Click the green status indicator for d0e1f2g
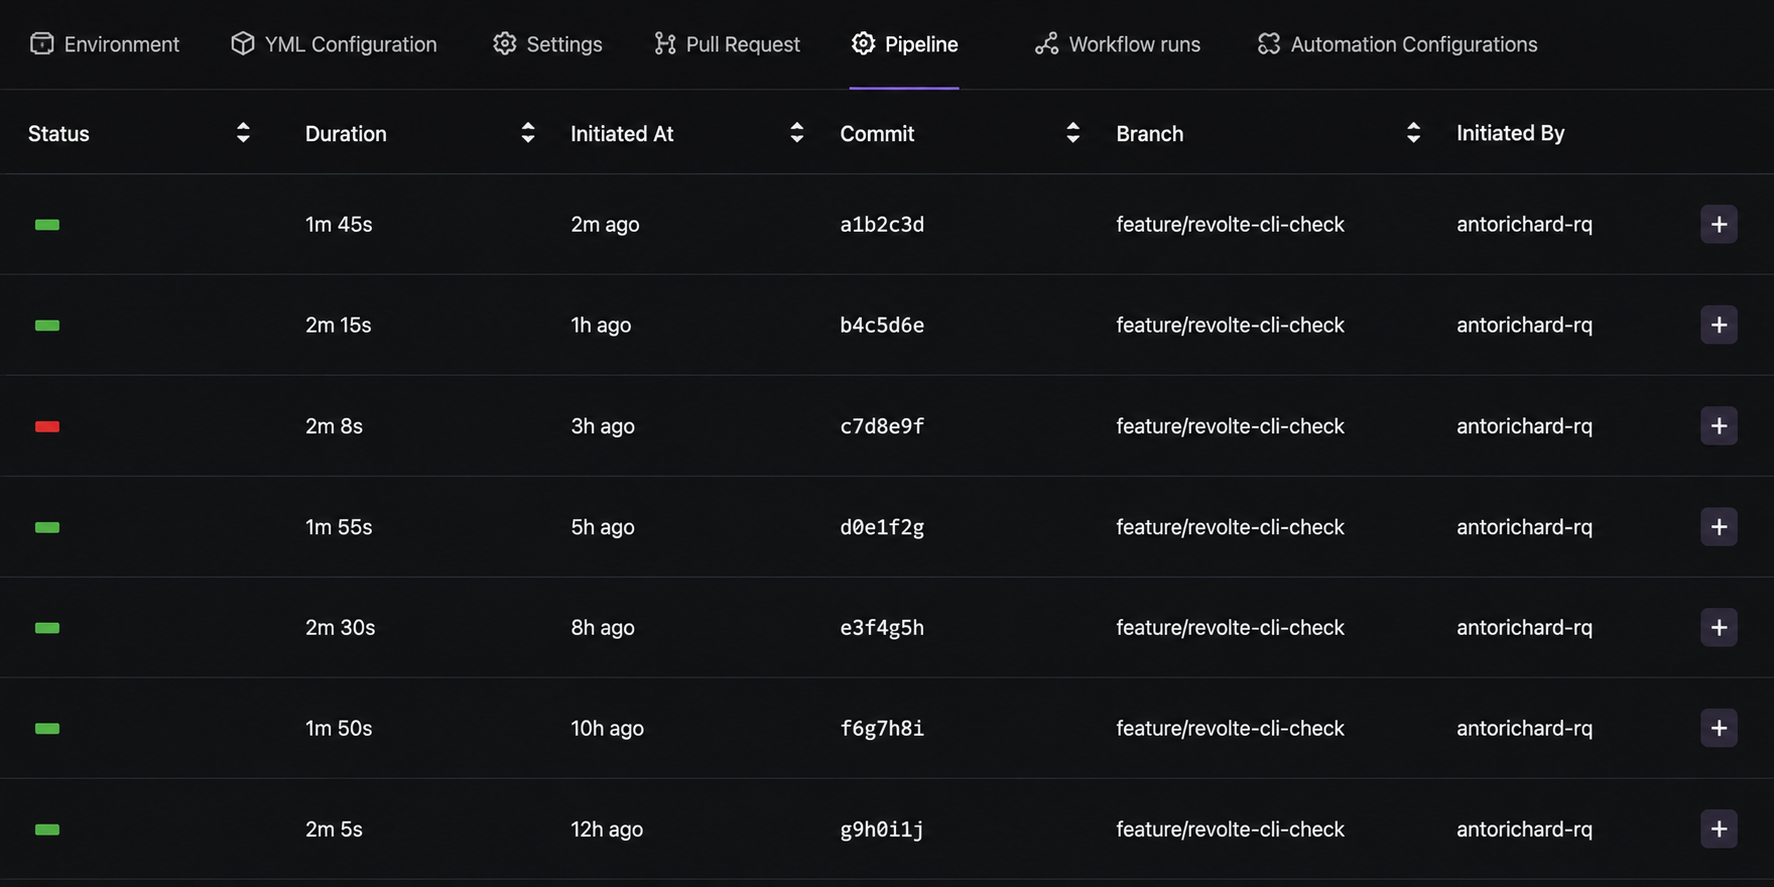 47,528
